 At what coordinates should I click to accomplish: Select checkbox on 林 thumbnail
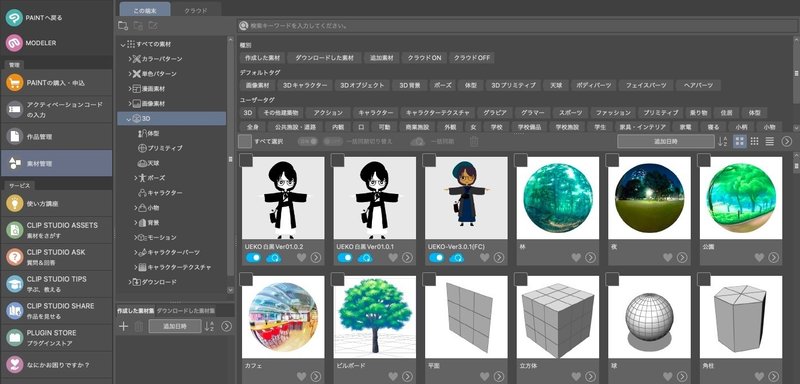pyautogui.click(x=520, y=161)
